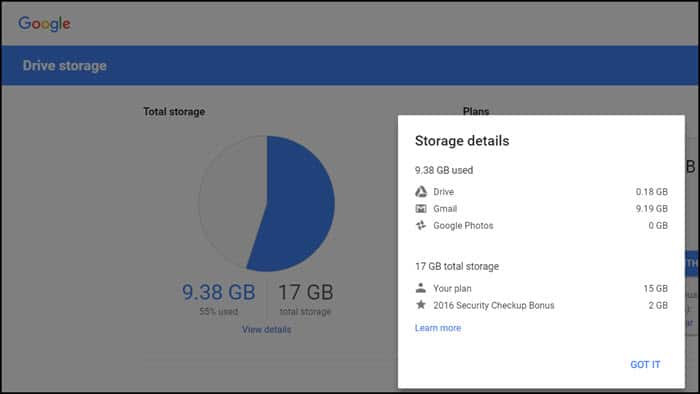Open the View details link
Image resolution: width=700 pixels, height=394 pixels.
(267, 329)
